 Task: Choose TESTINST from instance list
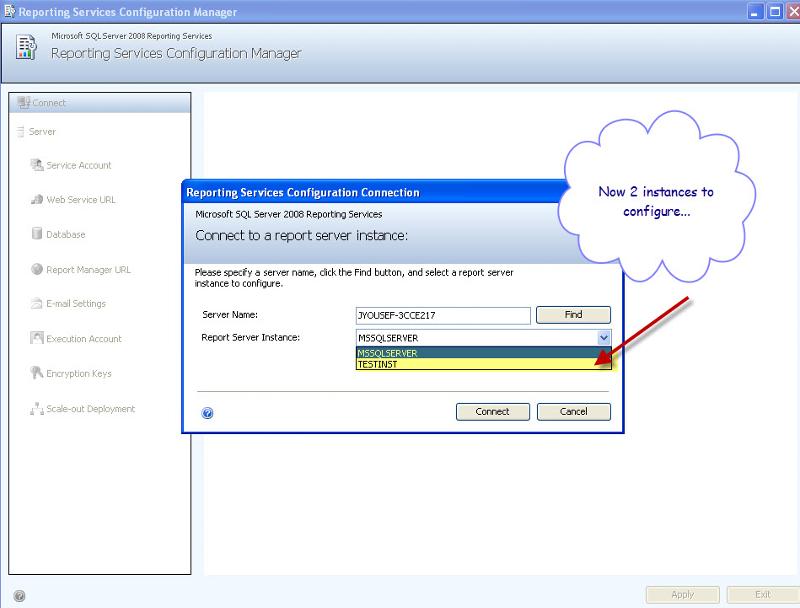tap(483, 364)
